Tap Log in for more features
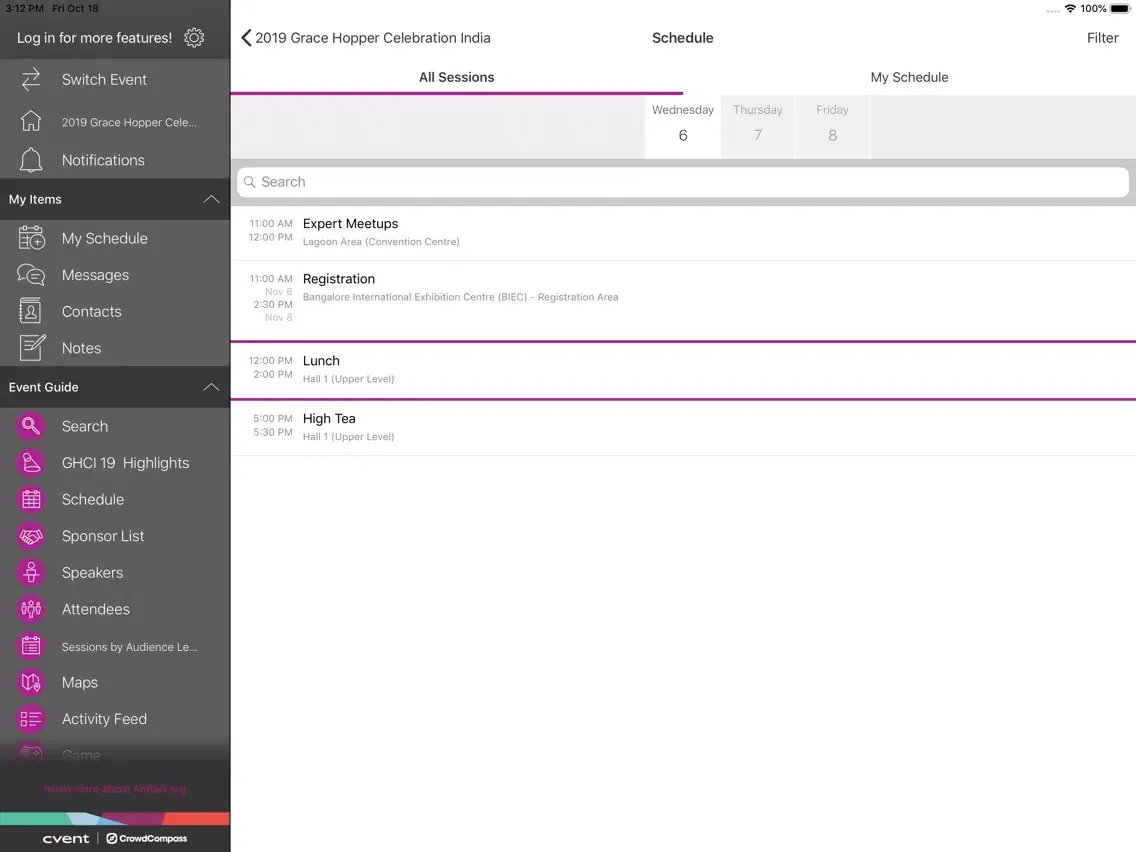This screenshot has height=852, width=1136. [94, 38]
